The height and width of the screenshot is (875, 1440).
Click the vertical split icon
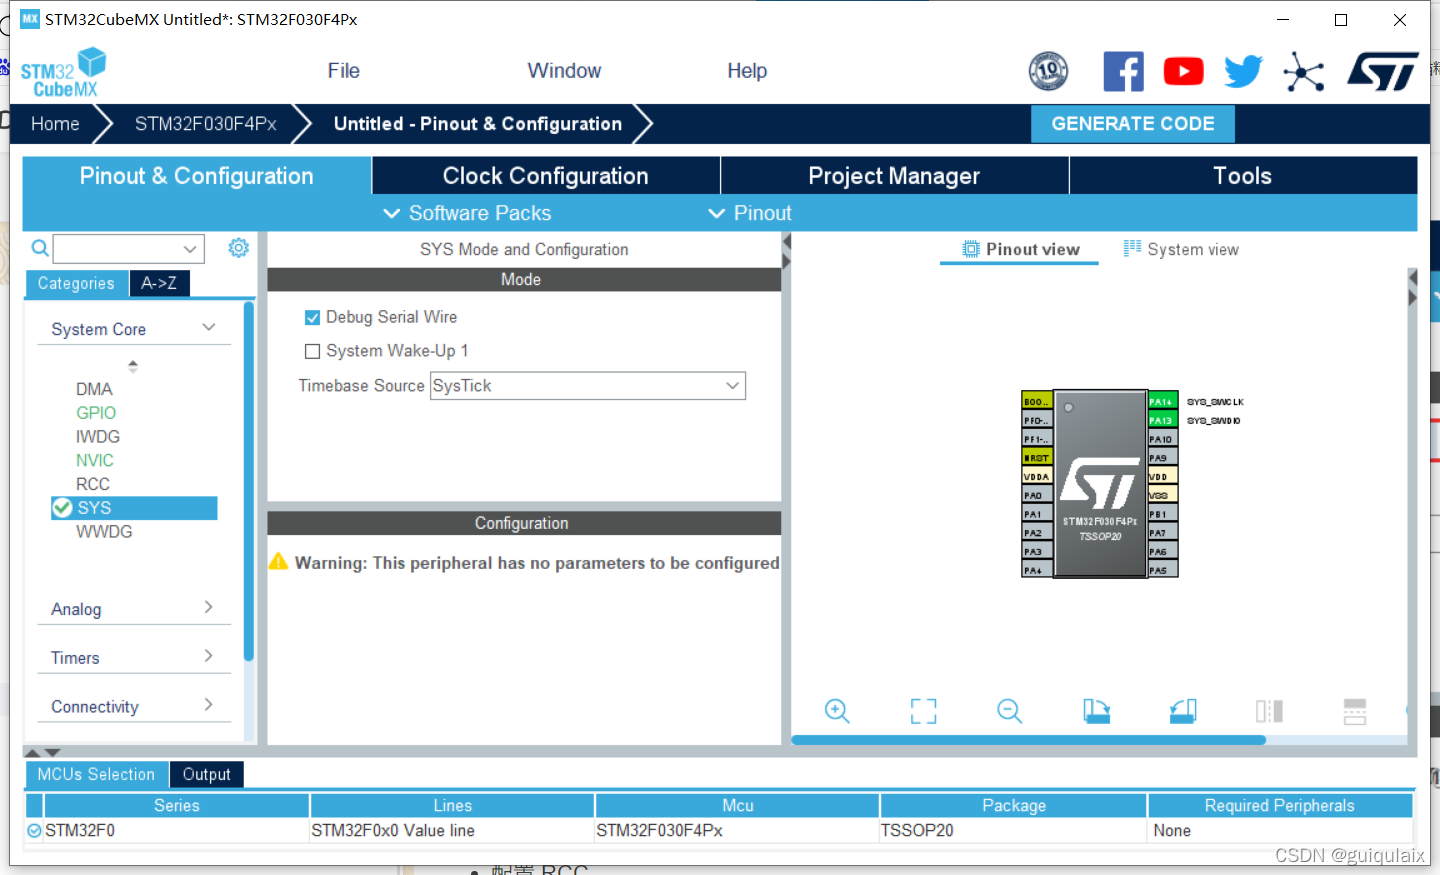pos(1355,711)
